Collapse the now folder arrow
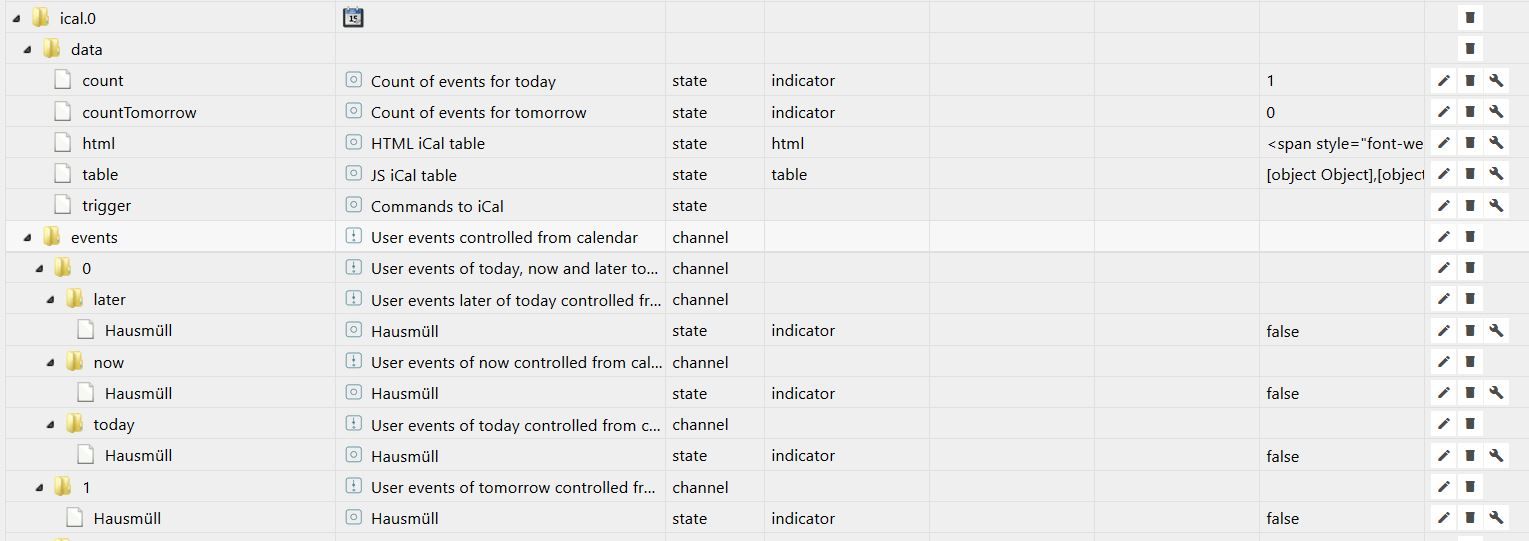The image size is (1529, 541). [x=50, y=362]
